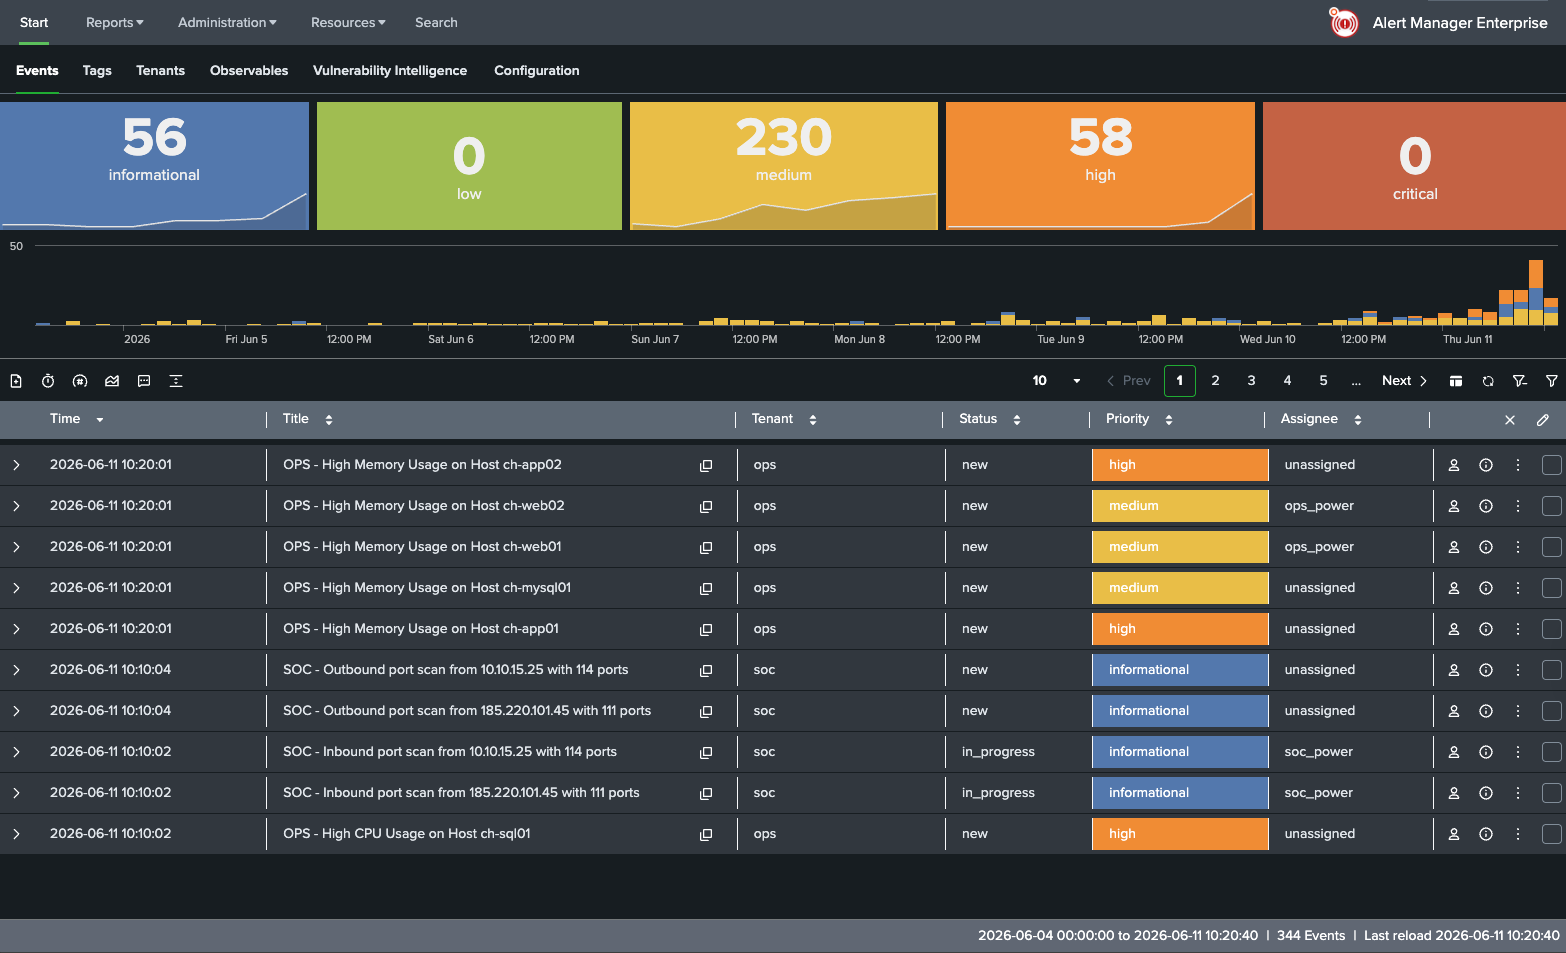Click pencil edit icon in table header
Image resolution: width=1566 pixels, height=953 pixels.
click(x=1543, y=420)
